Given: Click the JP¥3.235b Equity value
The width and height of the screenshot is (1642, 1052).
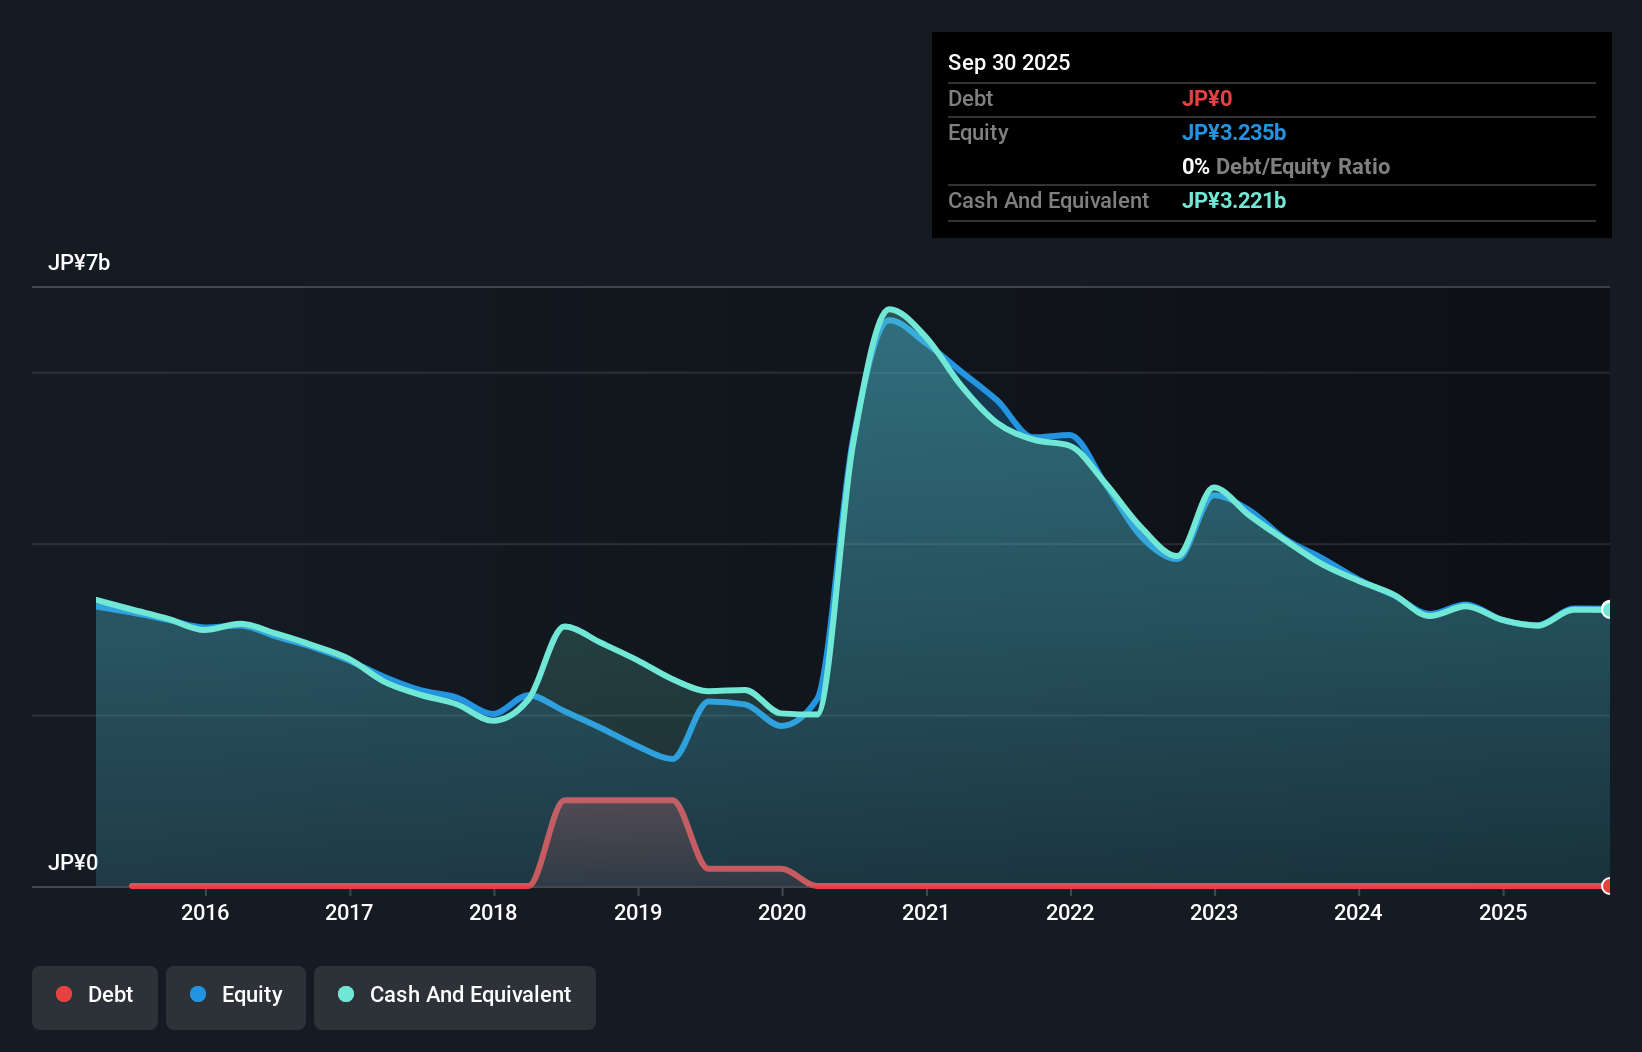Looking at the screenshot, I should pos(1234,132).
